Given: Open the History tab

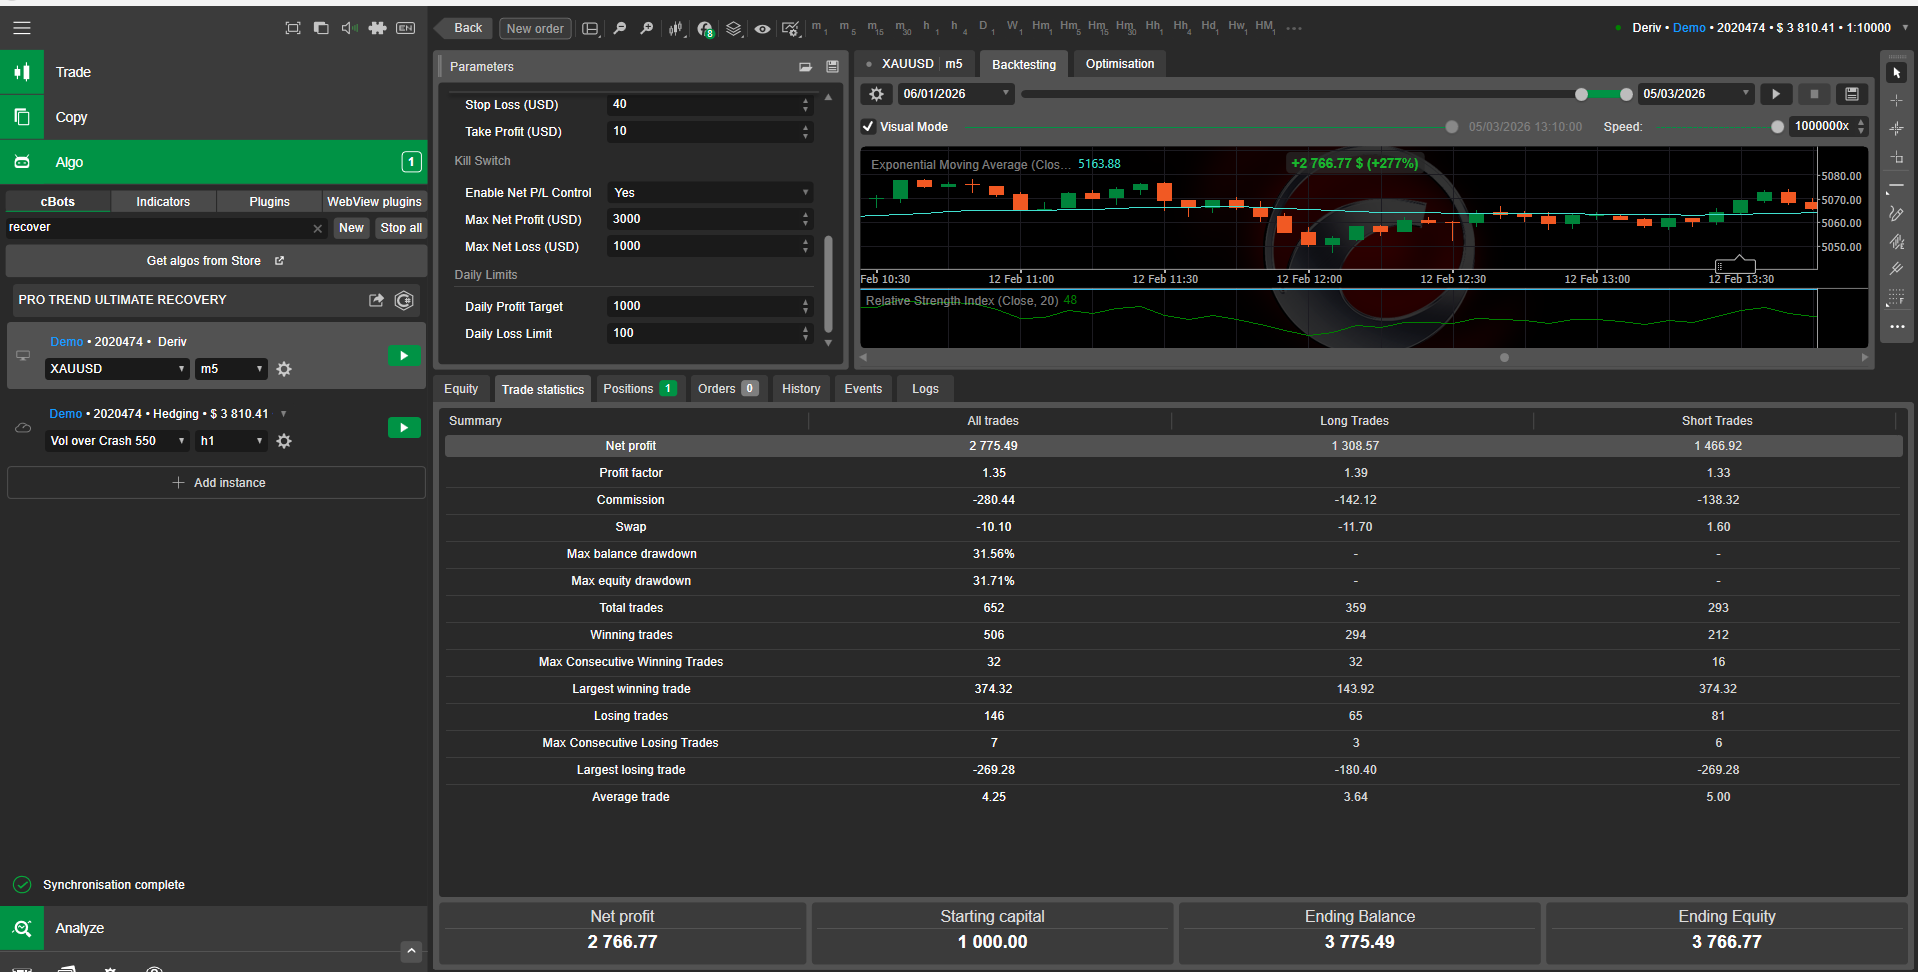Looking at the screenshot, I should (800, 389).
